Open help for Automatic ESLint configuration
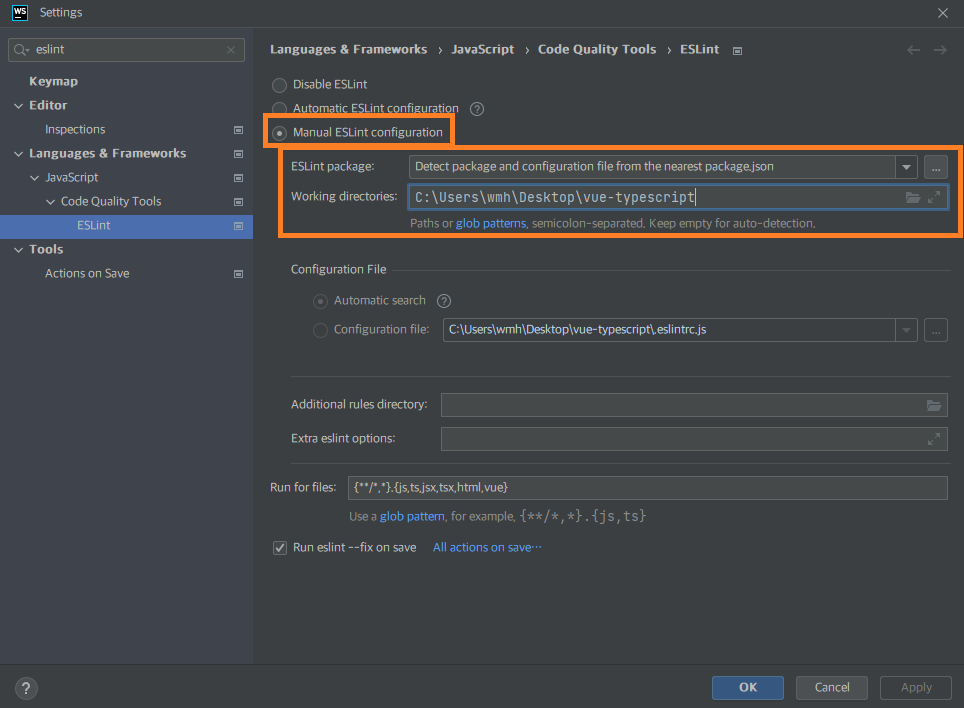964x708 pixels. [477, 109]
